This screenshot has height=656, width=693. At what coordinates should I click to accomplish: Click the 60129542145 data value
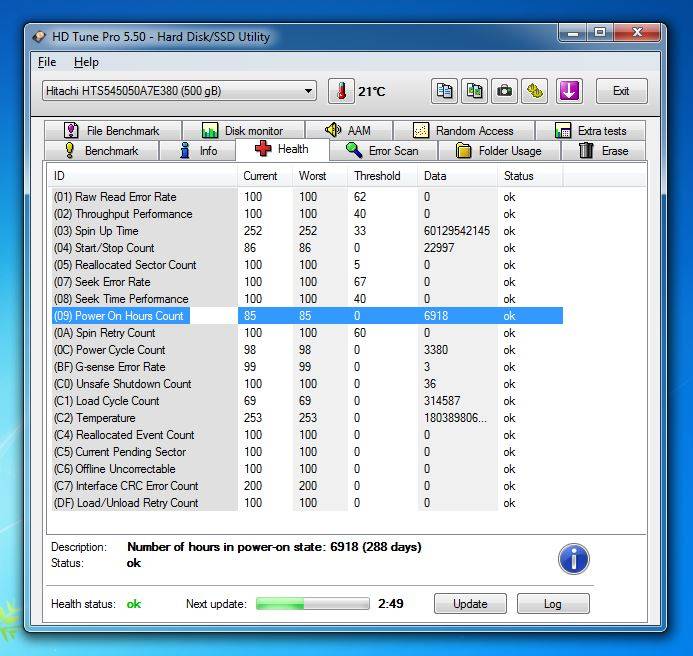click(457, 231)
